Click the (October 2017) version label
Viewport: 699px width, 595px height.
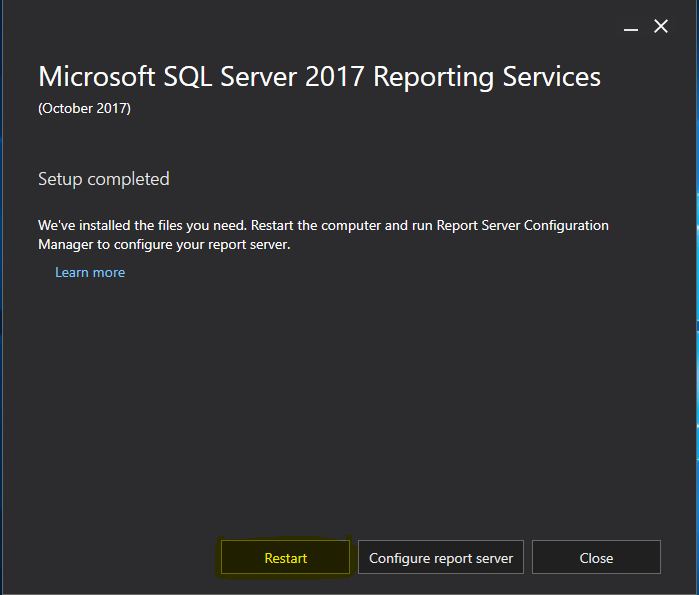click(84, 108)
